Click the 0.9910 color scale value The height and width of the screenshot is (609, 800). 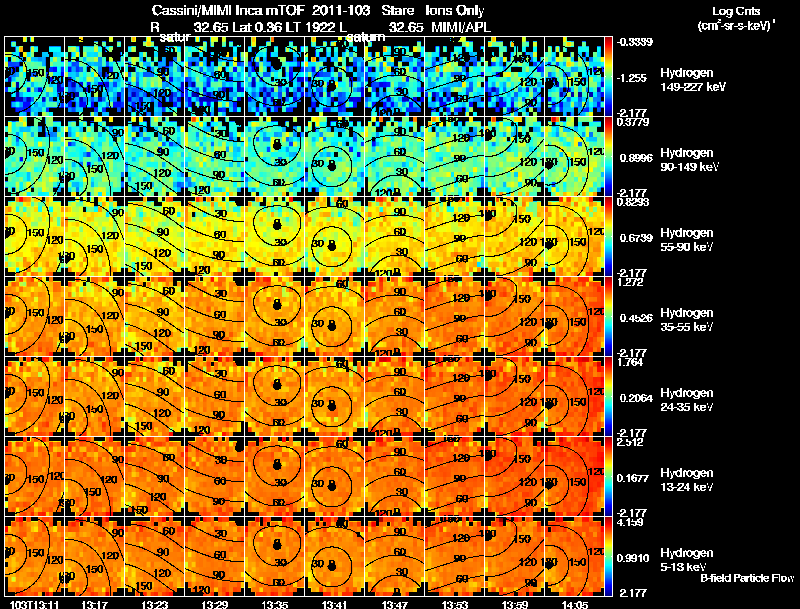click(x=633, y=559)
